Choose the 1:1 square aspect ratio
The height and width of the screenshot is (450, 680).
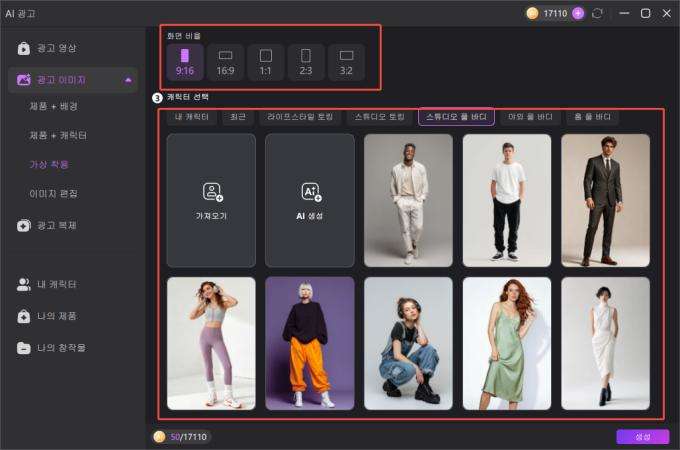point(265,62)
